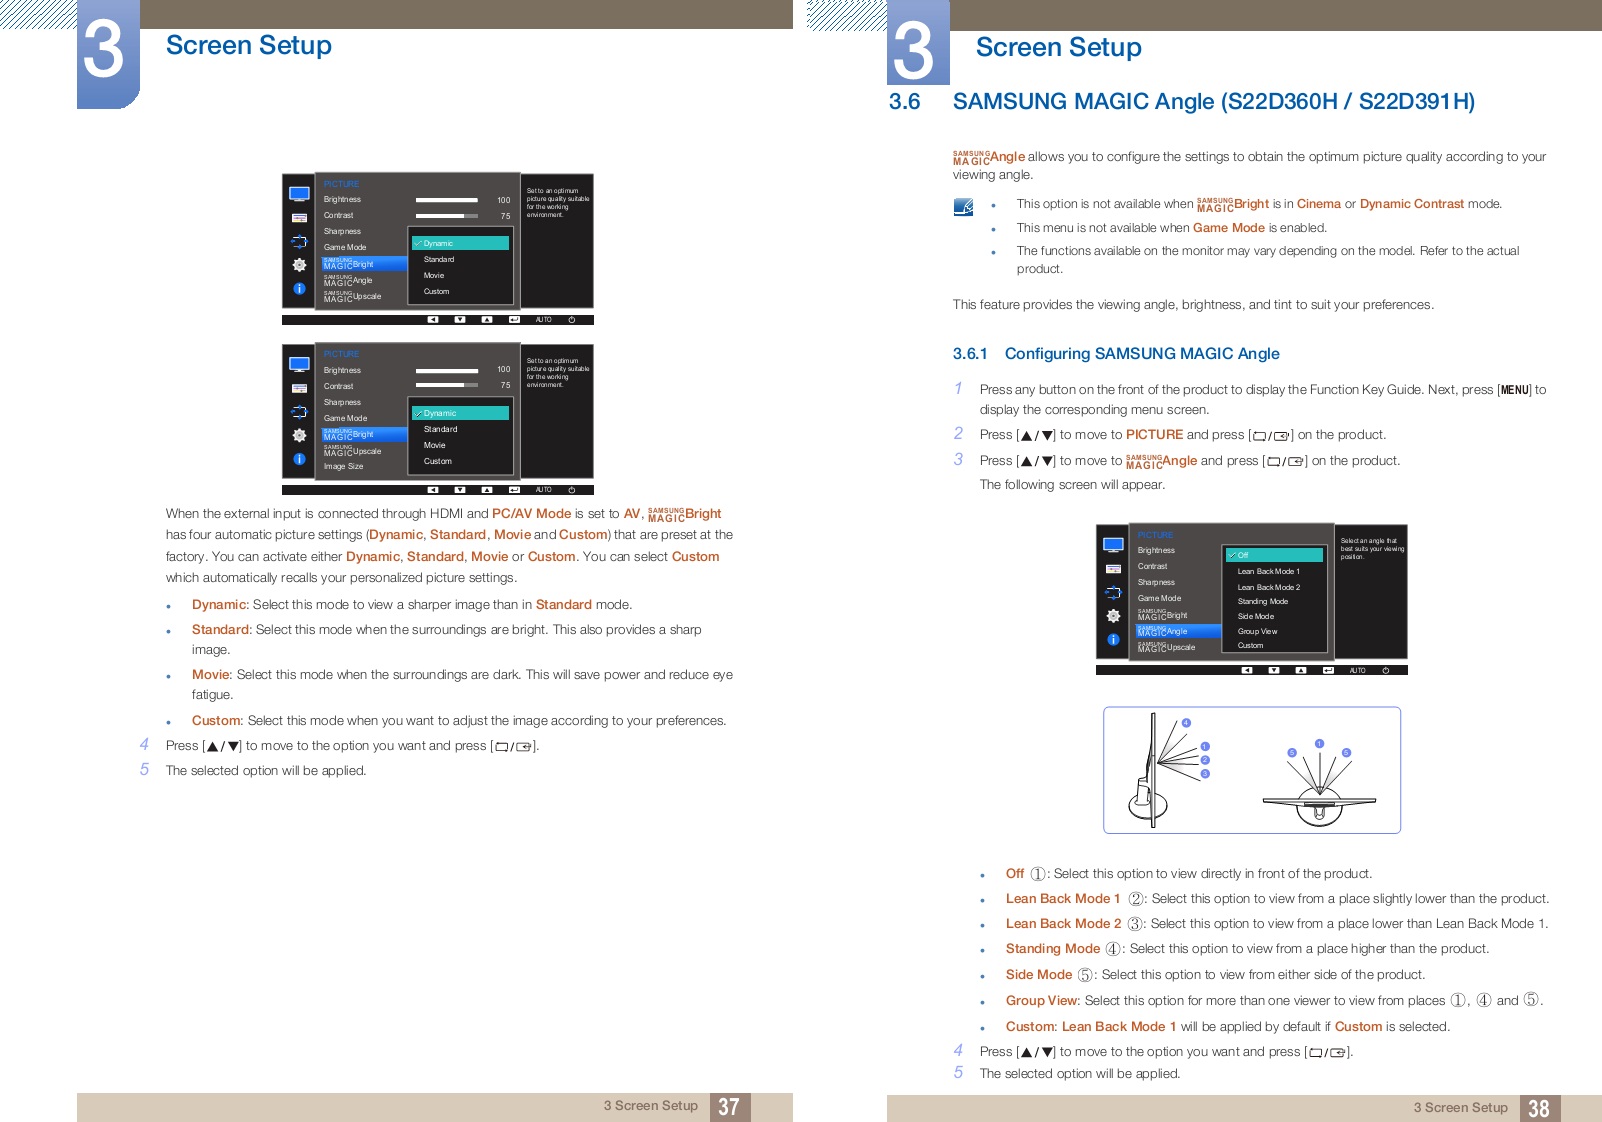Click the 'Group View:' bullet label
The width and height of the screenshot is (1602, 1122).
[1043, 1000]
